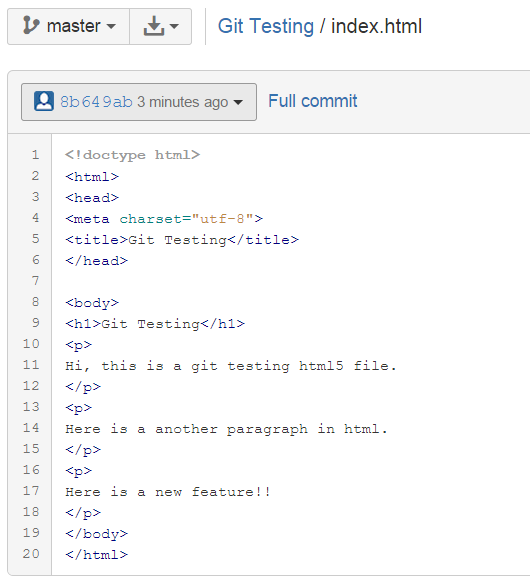Click the Full commit link
The image size is (530, 586).
[312, 101]
